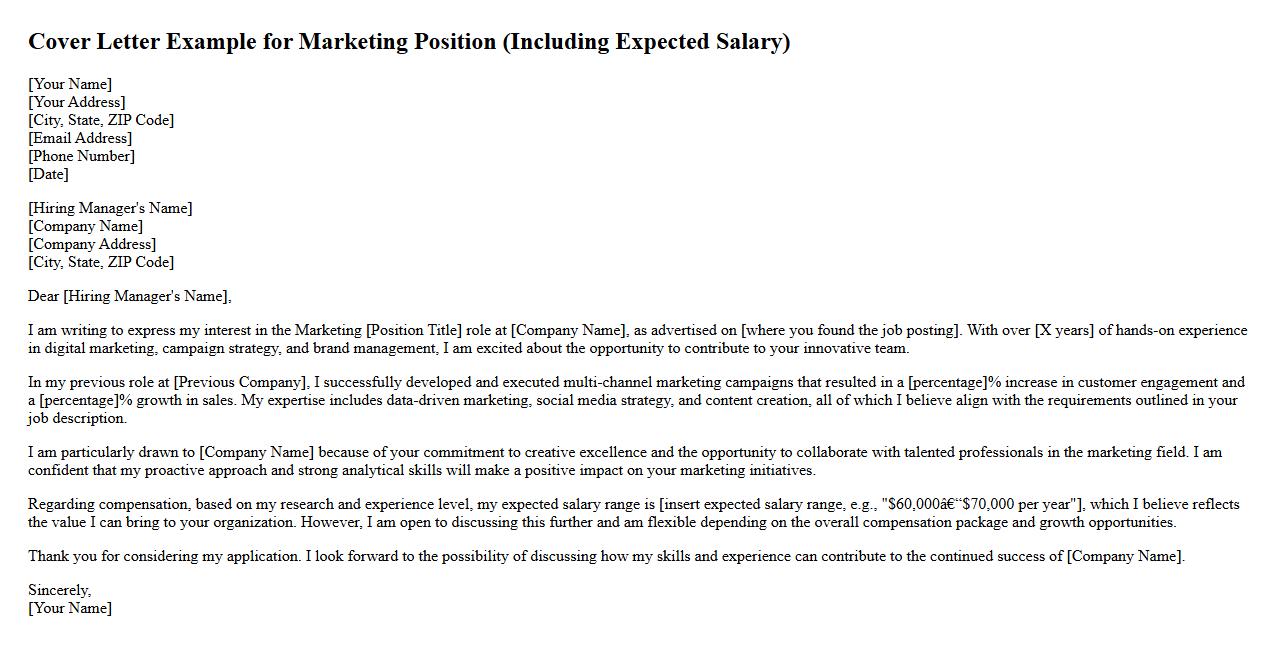
Task: Click "Thank you for considering my application" sentence
Action: 164,556
